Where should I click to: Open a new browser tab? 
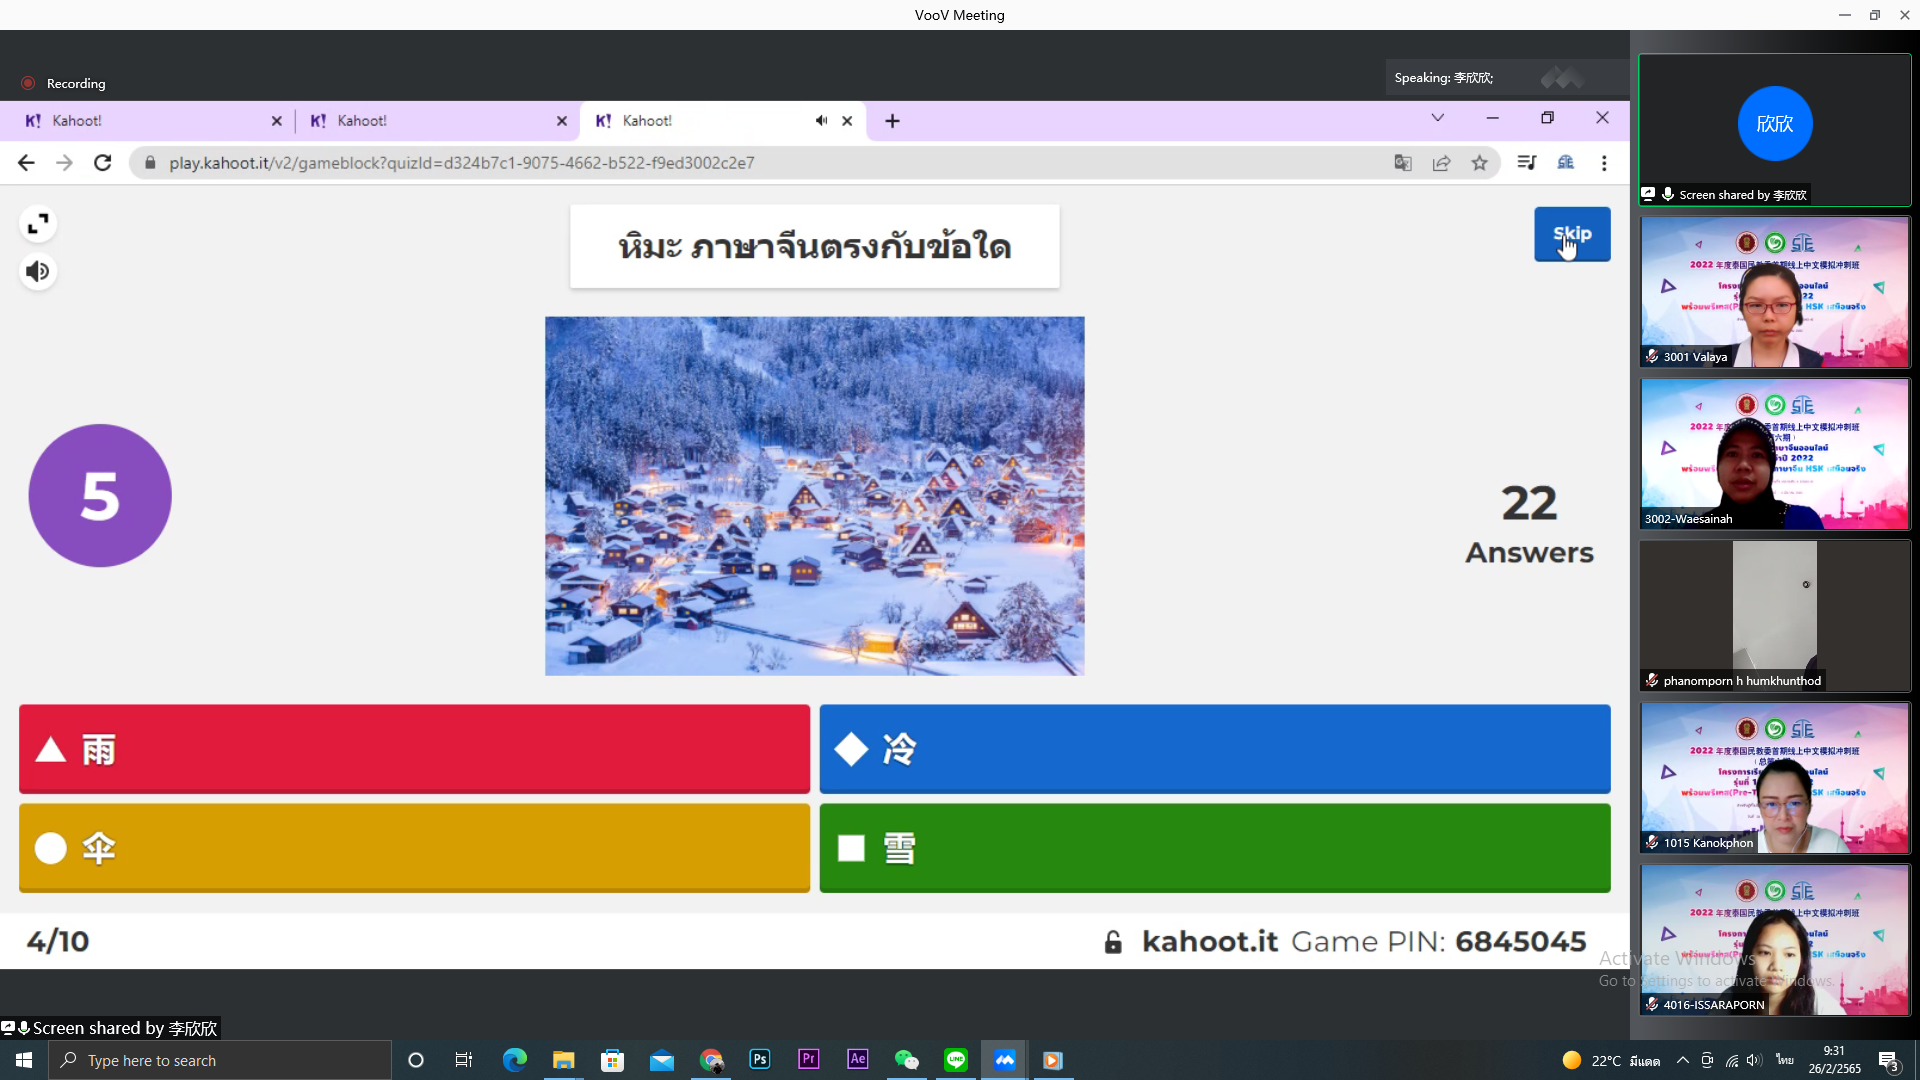(893, 121)
